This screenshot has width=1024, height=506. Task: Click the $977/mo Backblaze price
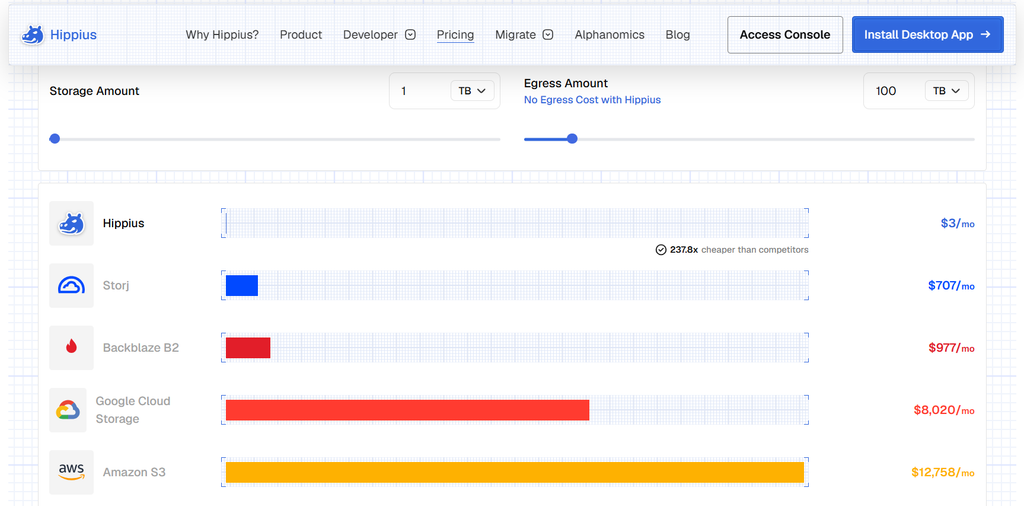click(952, 348)
